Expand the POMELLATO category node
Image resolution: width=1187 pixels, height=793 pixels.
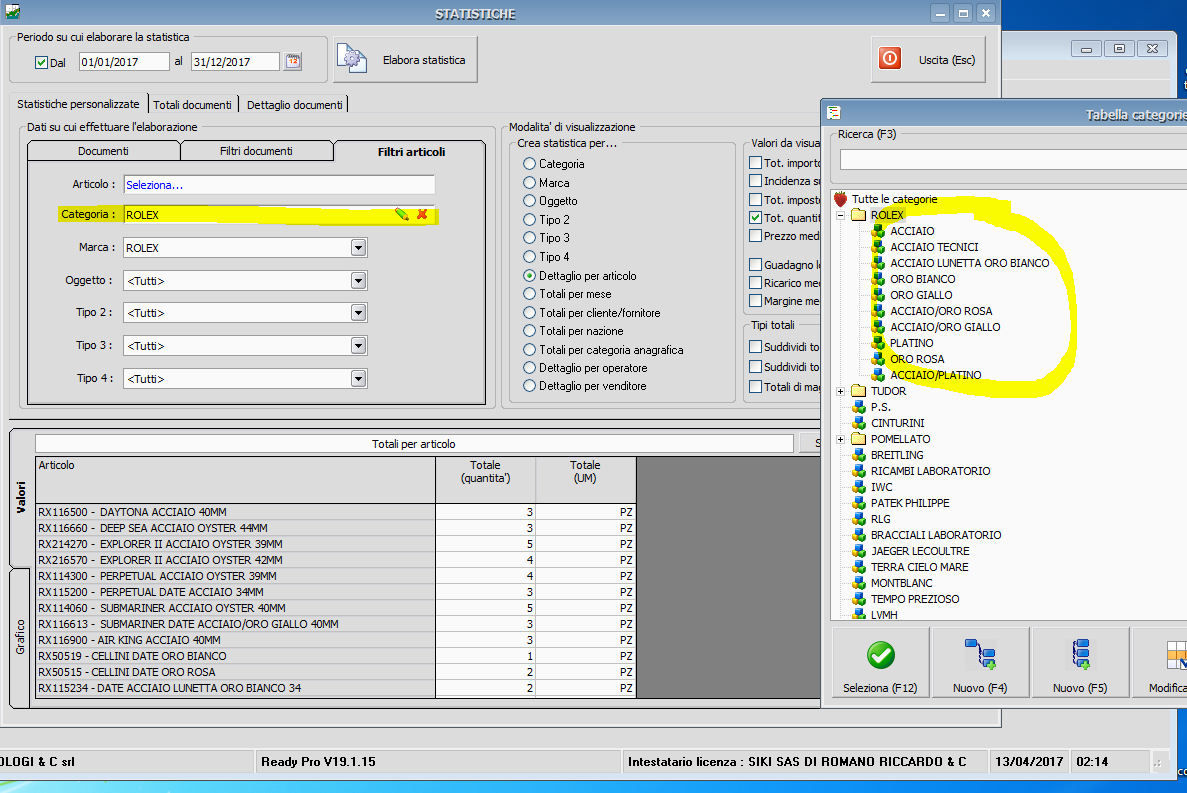pyautogui.click(x=840, y=440)
